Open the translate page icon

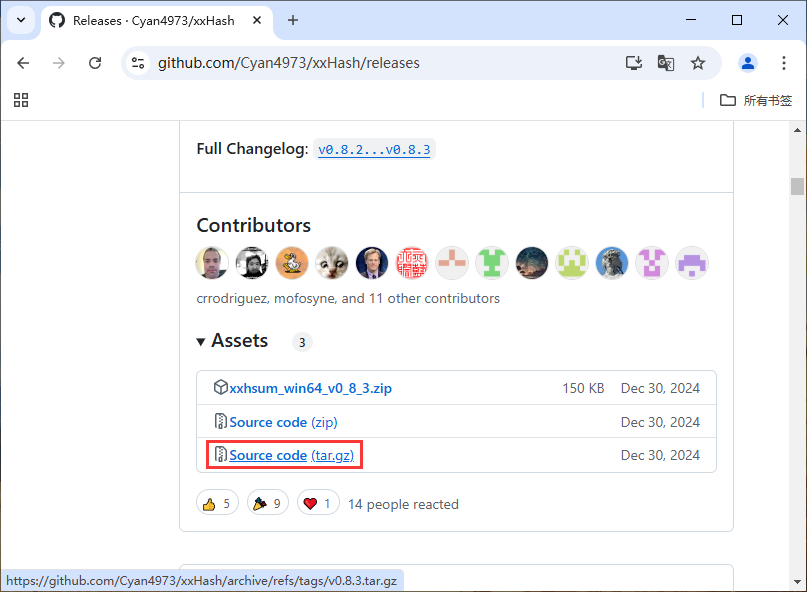coord(665,63)
